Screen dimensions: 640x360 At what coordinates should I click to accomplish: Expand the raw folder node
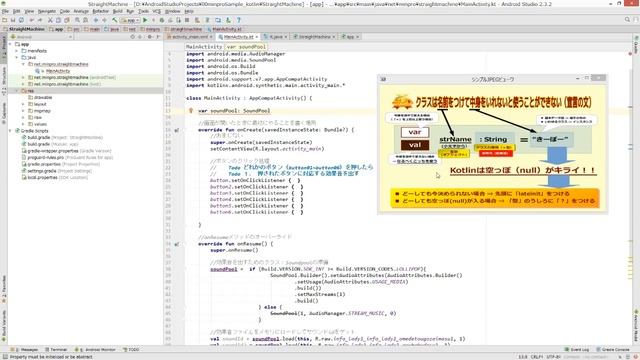pos(23,118)
